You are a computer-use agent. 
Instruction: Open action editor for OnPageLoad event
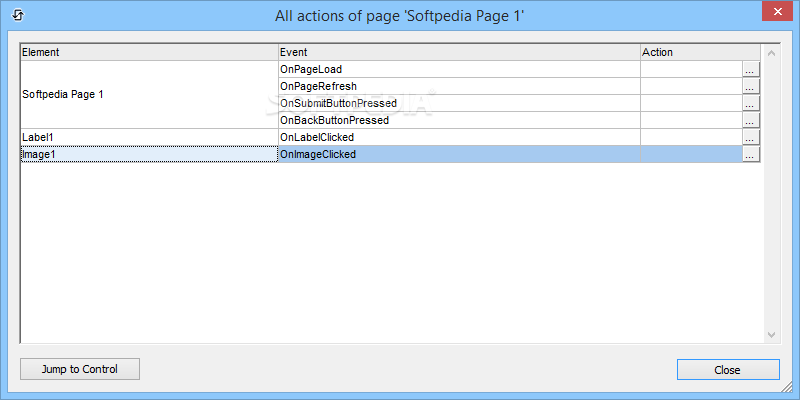point(751,69)
